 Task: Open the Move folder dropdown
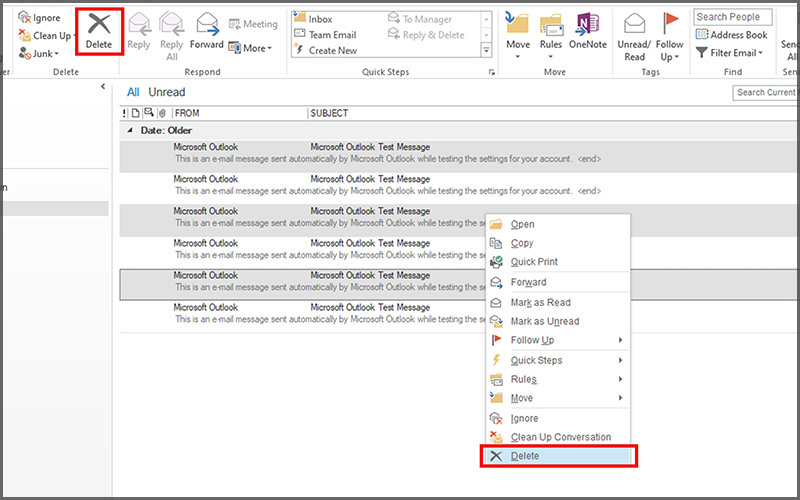point(518,36)
